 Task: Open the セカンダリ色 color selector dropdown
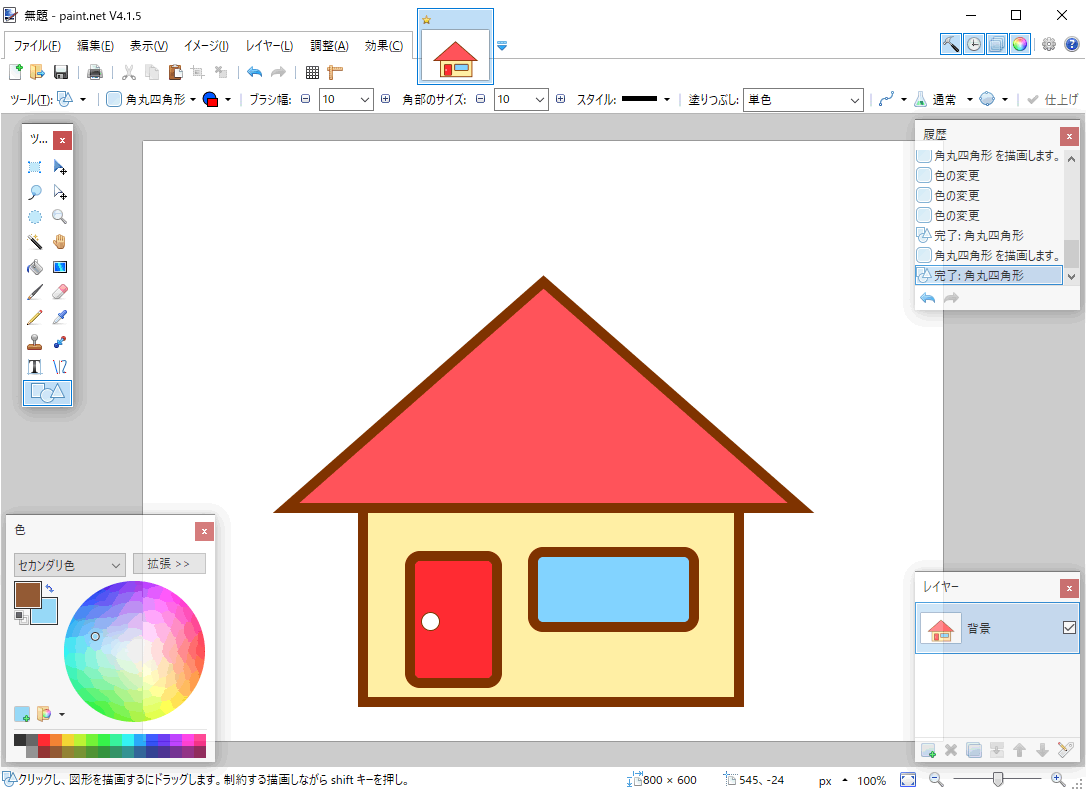[69, 564]
